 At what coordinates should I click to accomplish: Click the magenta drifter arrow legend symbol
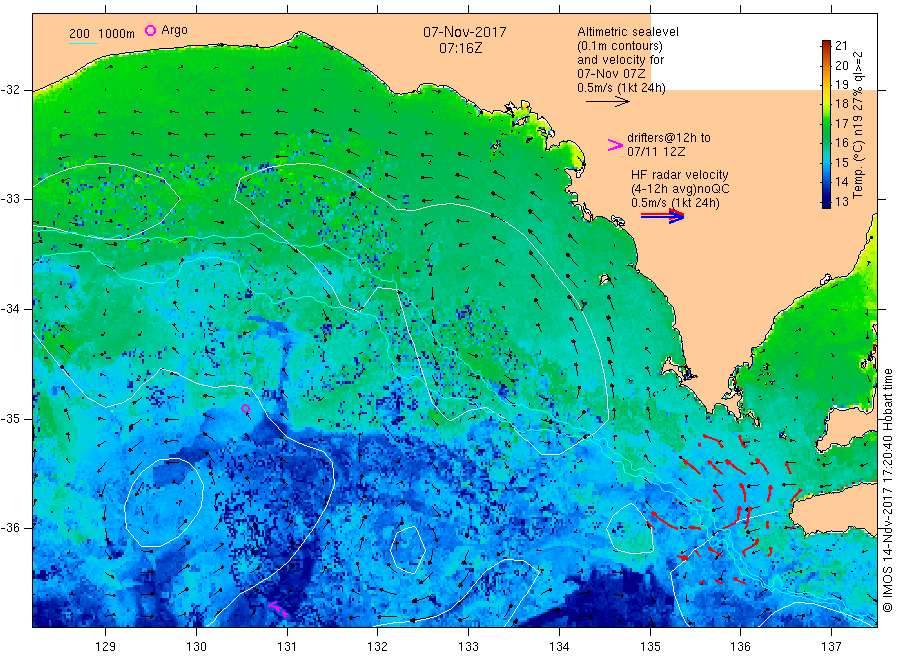[615, 145]
